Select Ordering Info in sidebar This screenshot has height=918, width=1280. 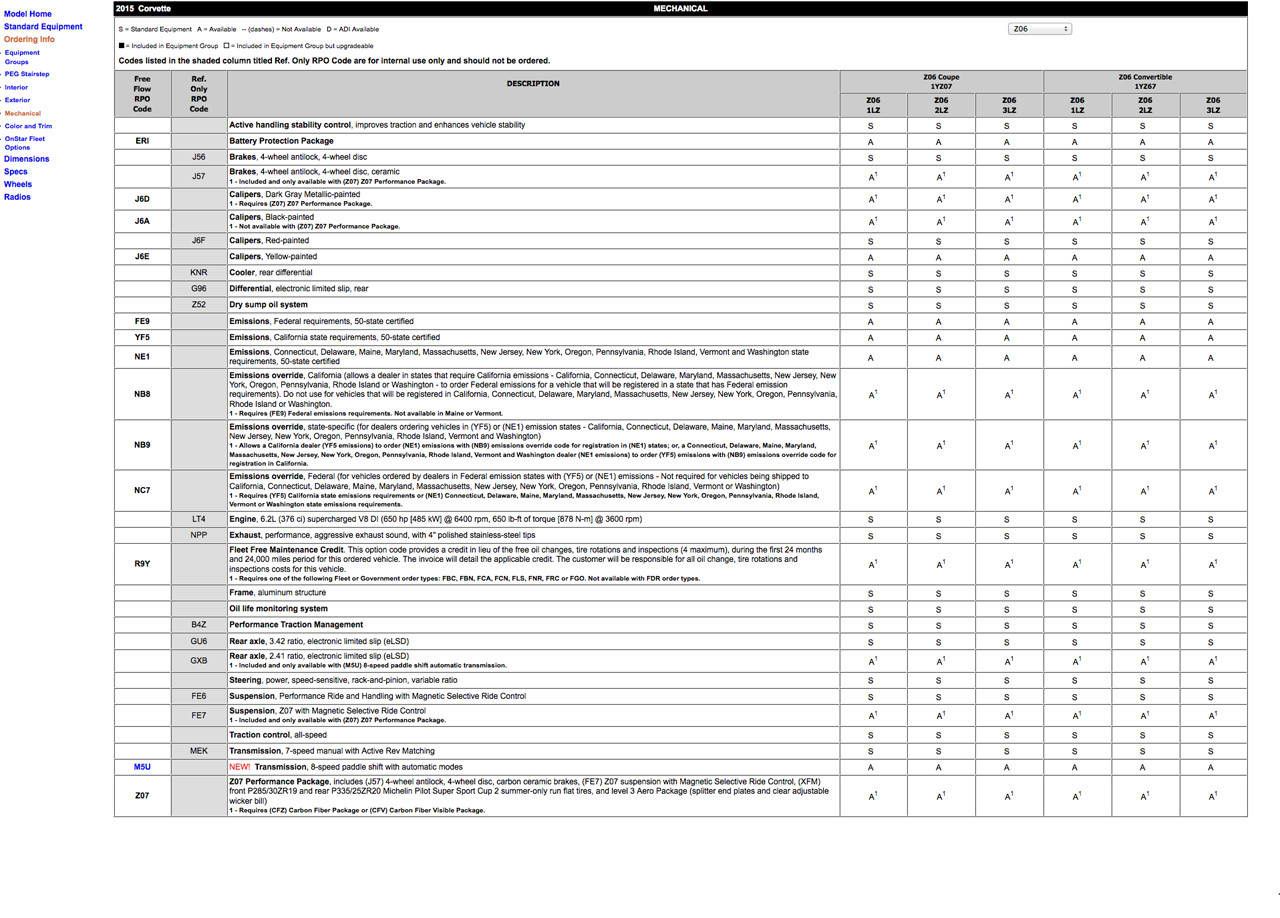pyautogui.click(x=29, y=40)
